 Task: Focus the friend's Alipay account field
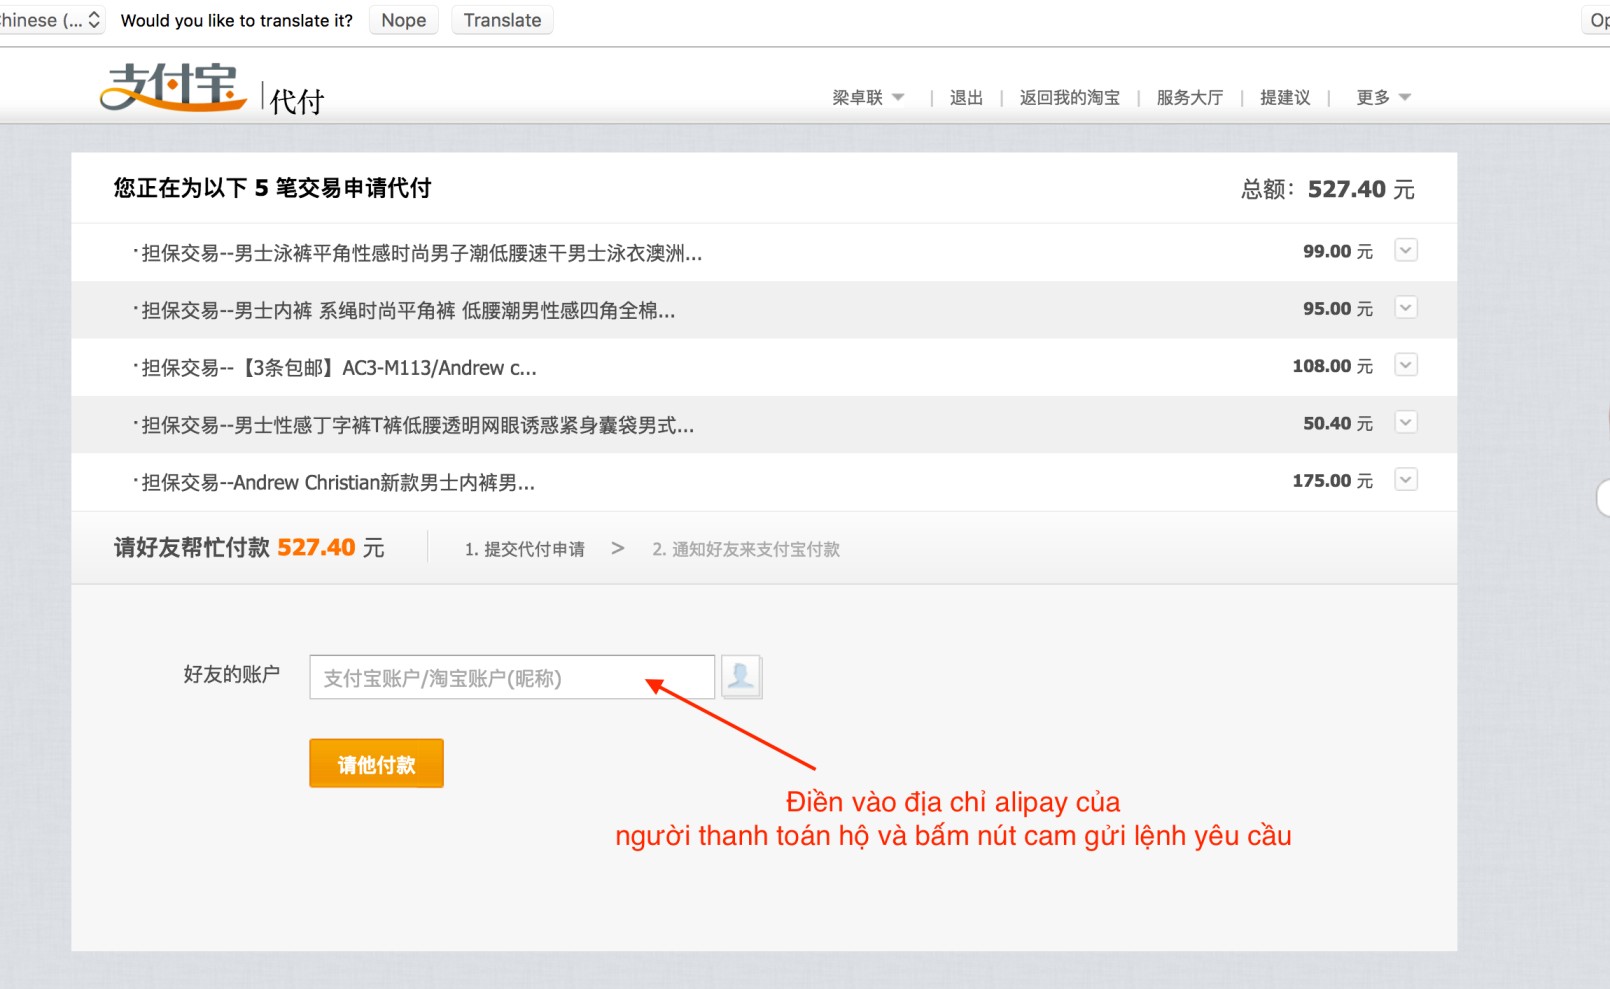tap(511, 678)
